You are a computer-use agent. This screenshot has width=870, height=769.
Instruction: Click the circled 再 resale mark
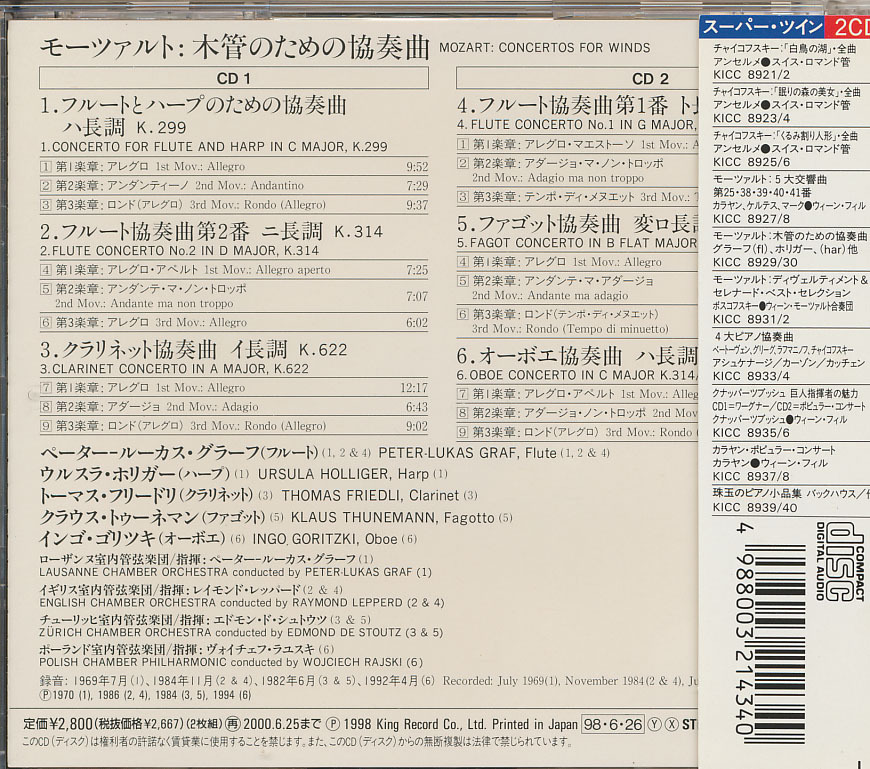(x=234, y=724)
